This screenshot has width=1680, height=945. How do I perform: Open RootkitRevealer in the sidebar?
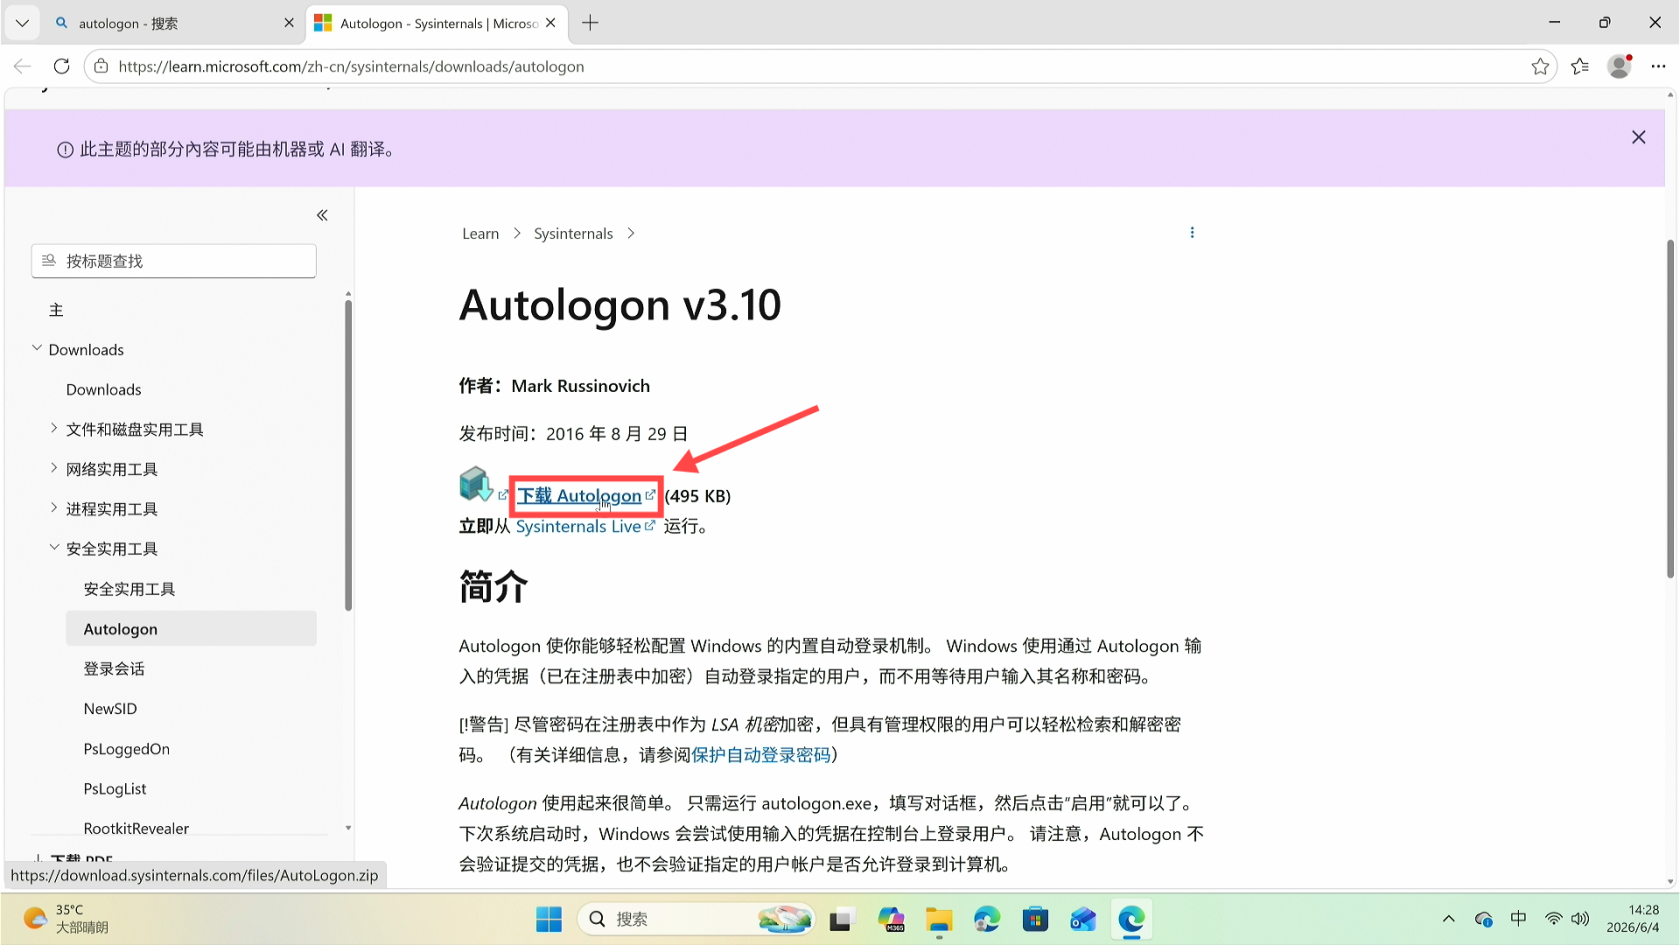(x=136, y=828)
